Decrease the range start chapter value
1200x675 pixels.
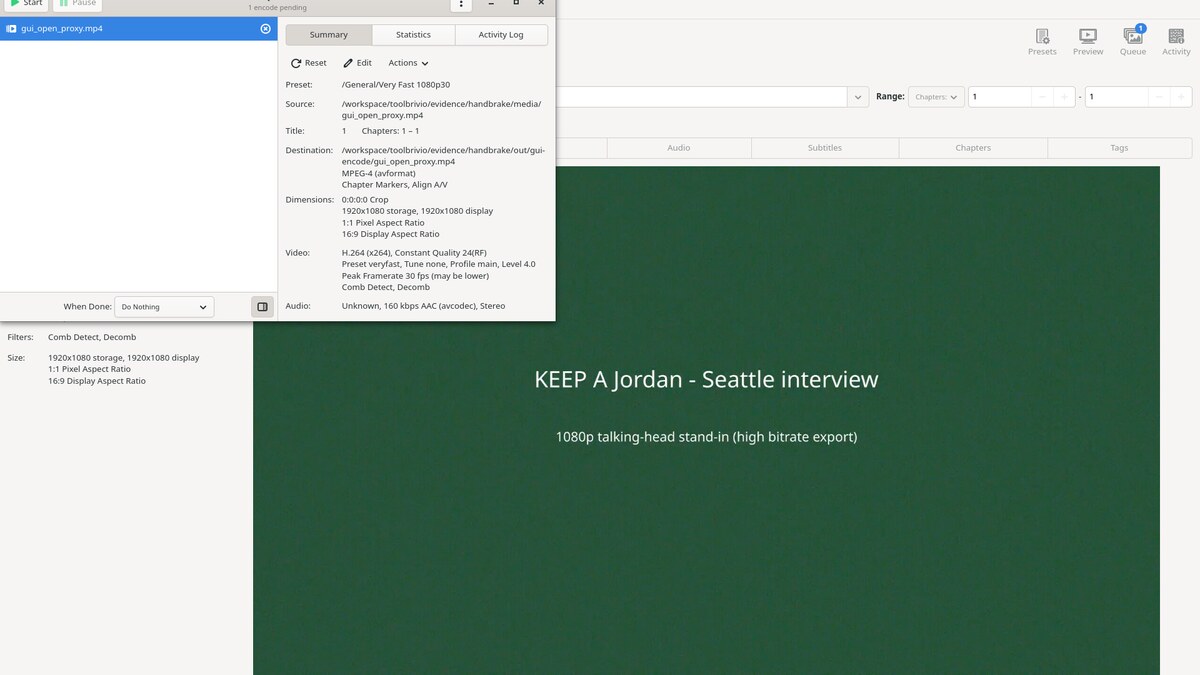[x=1042, y=97]
